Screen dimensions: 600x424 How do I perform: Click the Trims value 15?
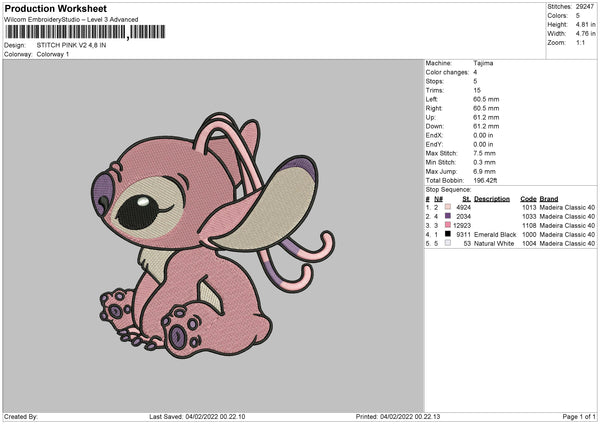point(477,90)
